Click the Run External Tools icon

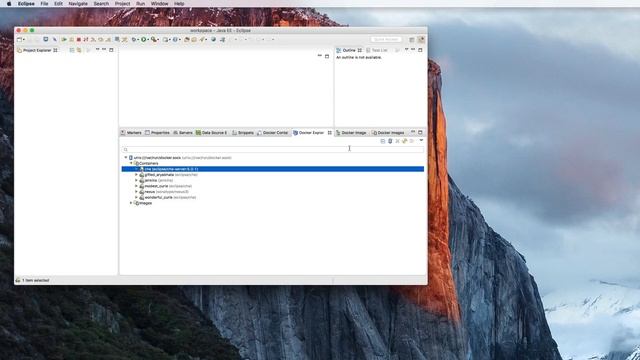154,40
